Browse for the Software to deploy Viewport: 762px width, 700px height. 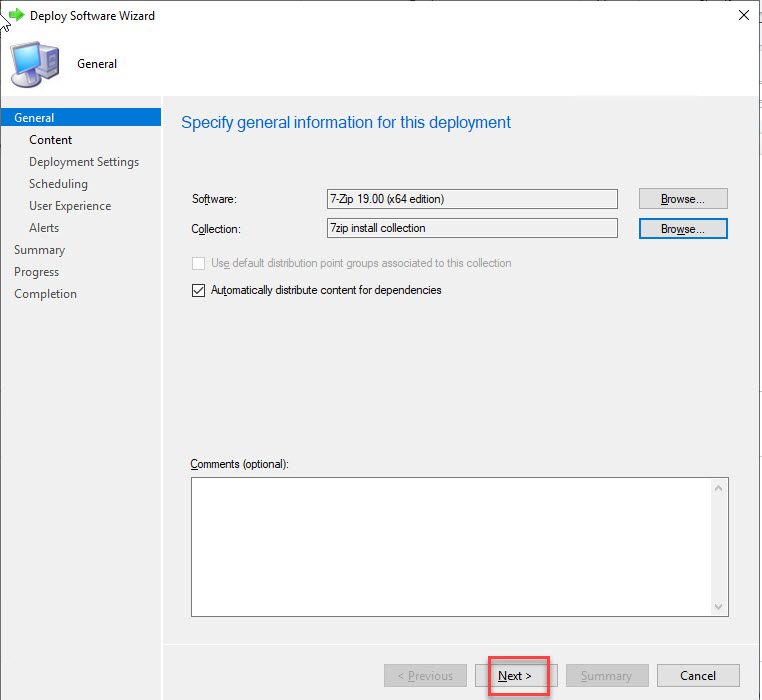coord(683,199)
